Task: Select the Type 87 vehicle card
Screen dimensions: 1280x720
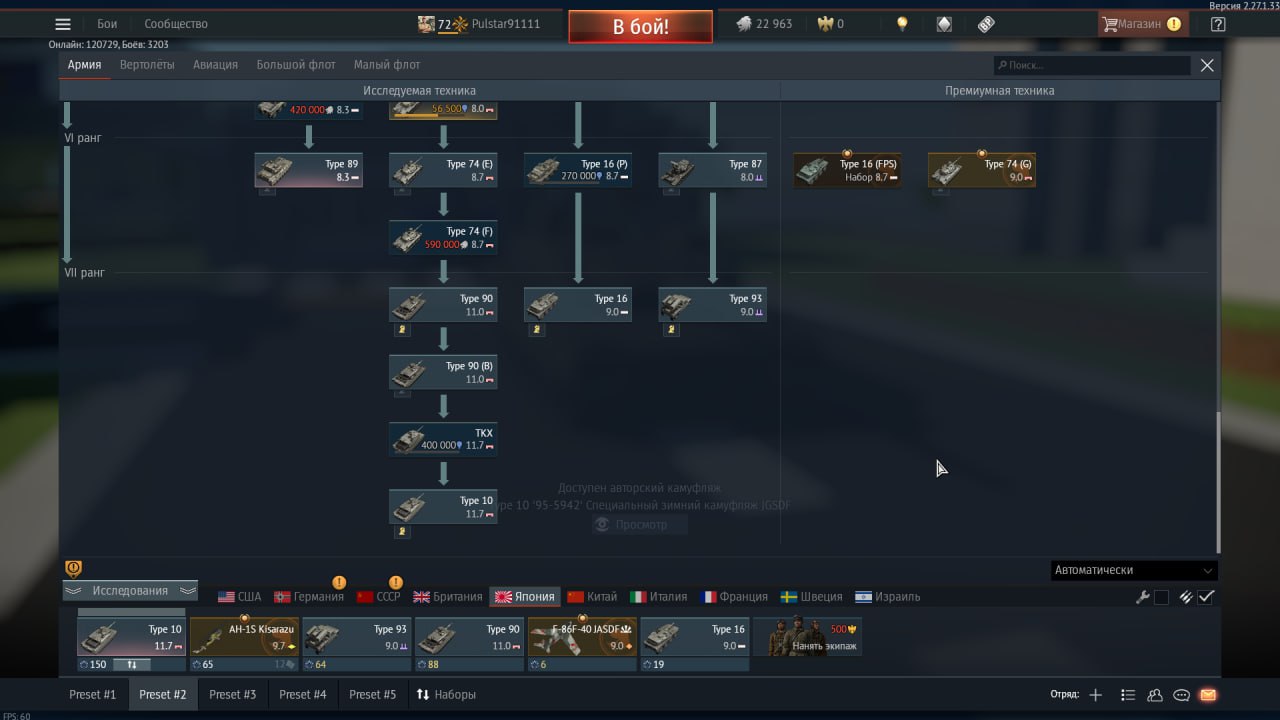Action: (713, 170)
